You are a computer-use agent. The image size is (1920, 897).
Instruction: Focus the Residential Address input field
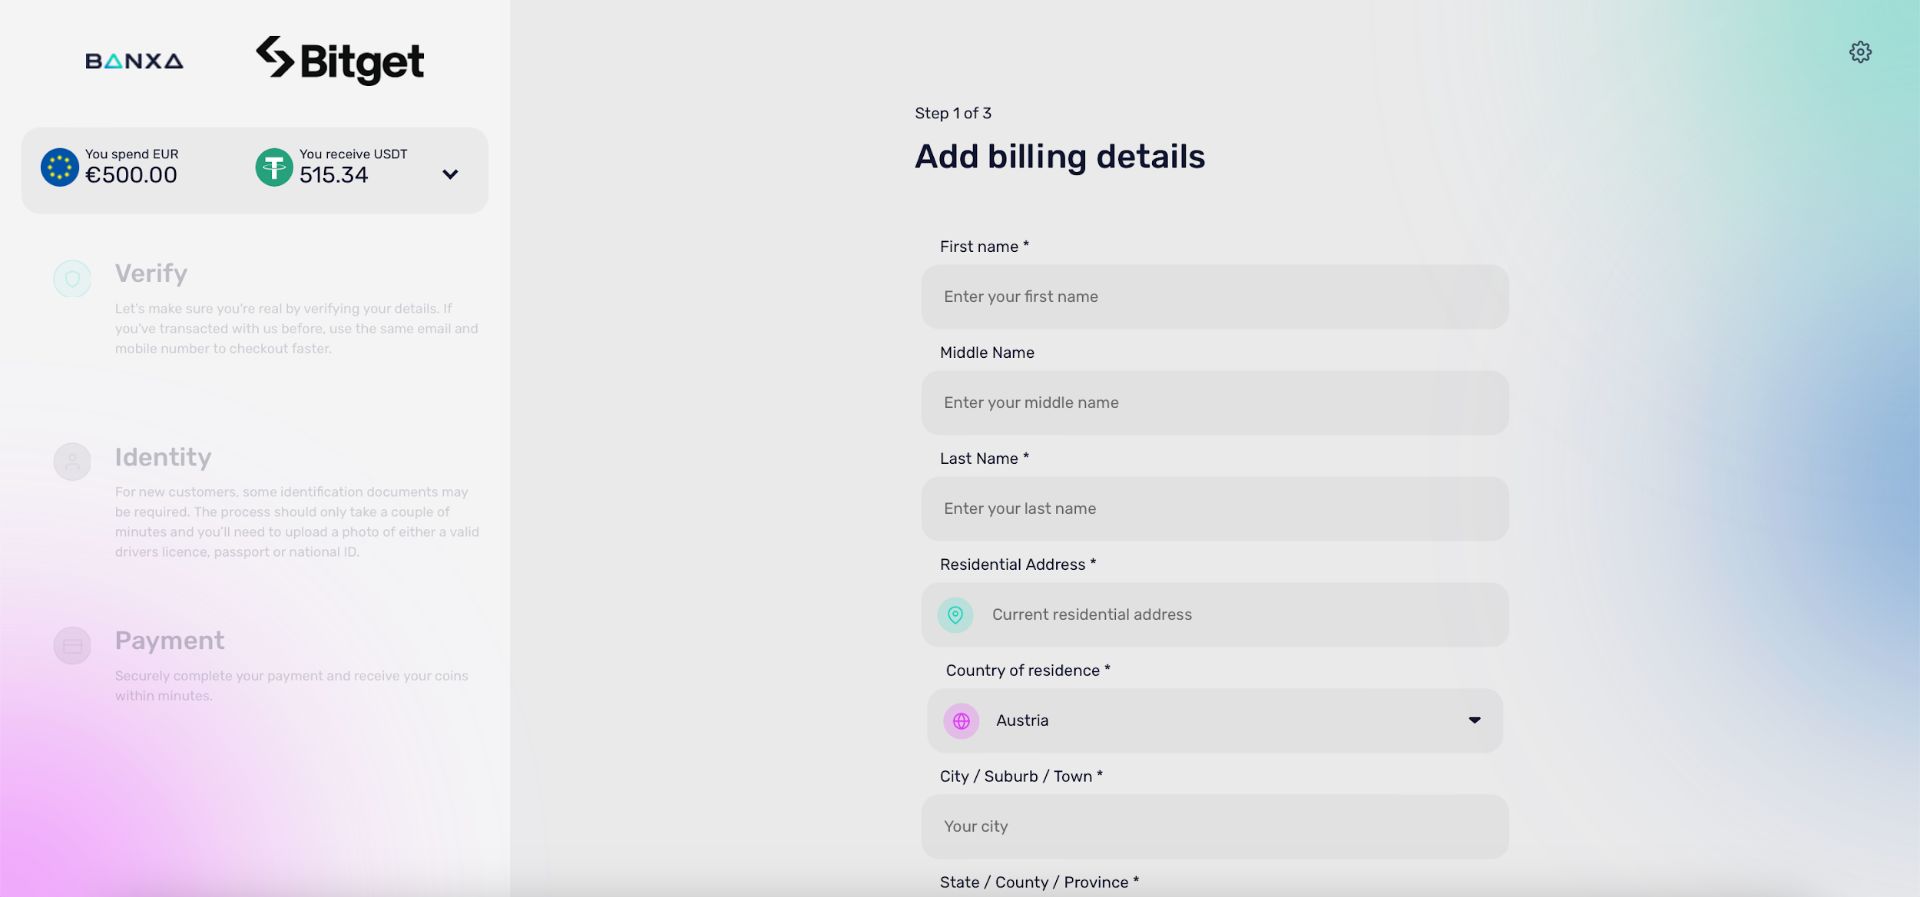pyautogui.click(x=1215, y=615)
